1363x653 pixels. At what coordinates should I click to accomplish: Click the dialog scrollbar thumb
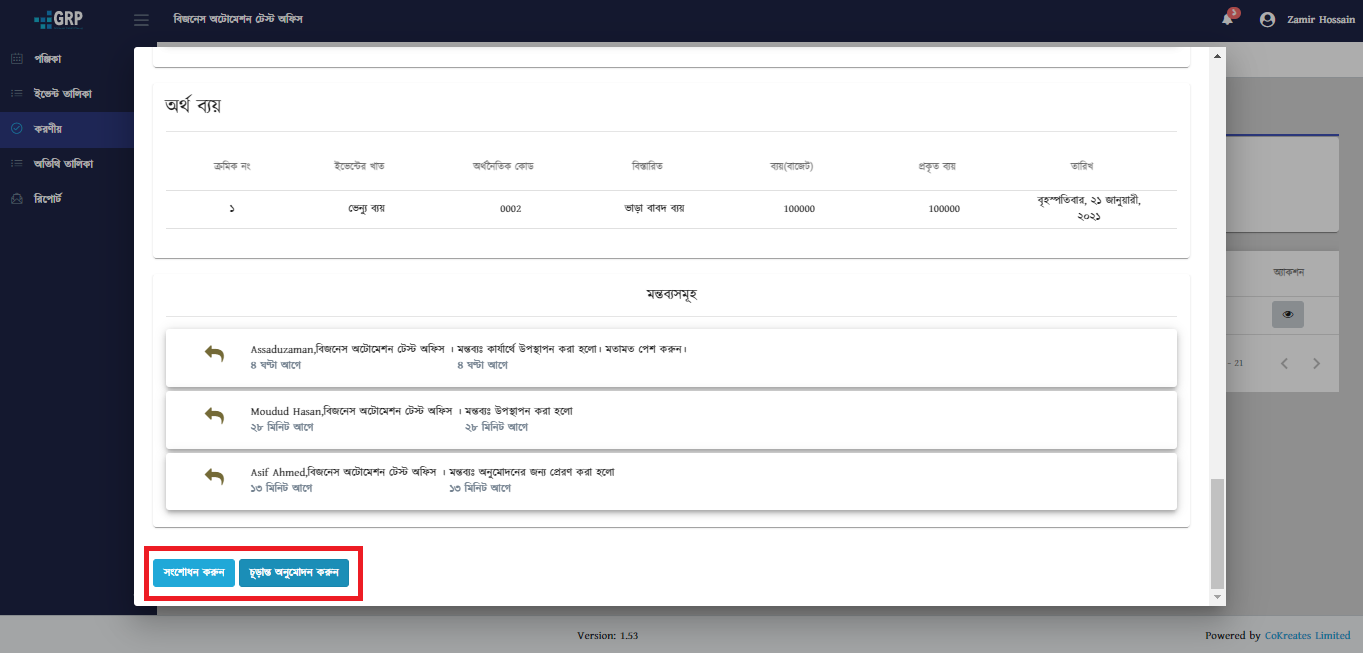[1217, 533]
